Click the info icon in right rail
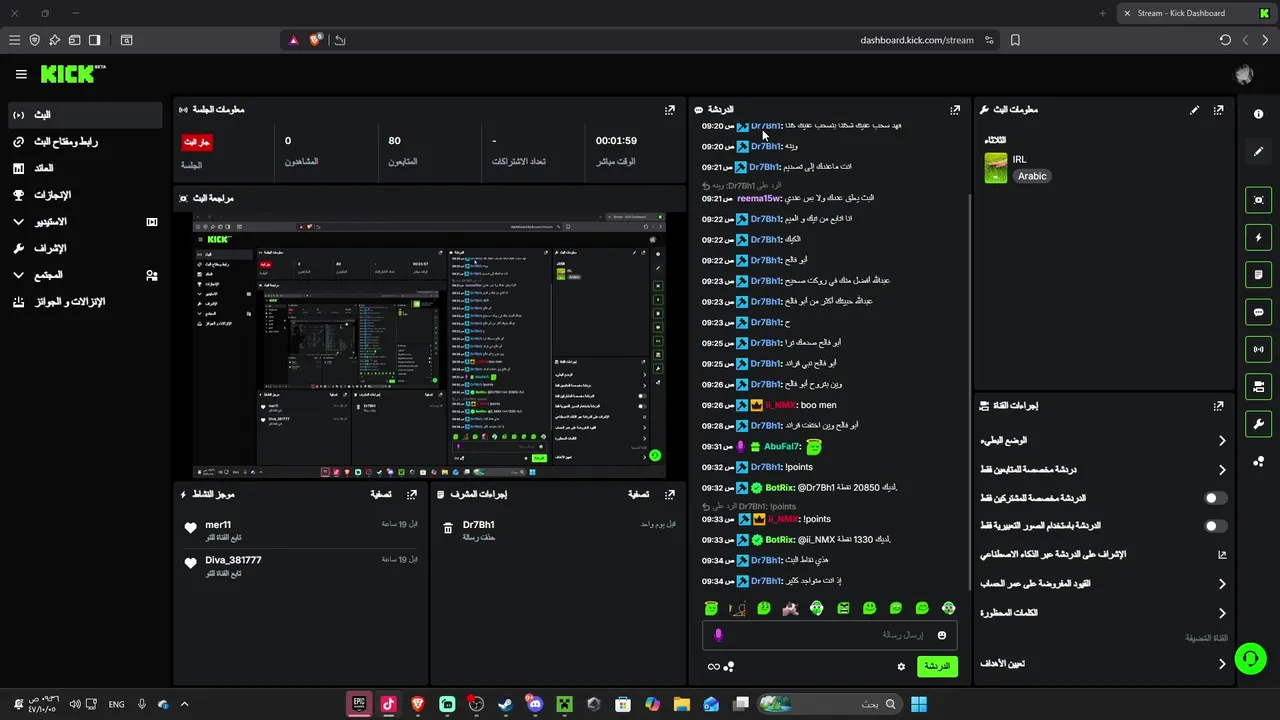 (x=1258, y=114)
